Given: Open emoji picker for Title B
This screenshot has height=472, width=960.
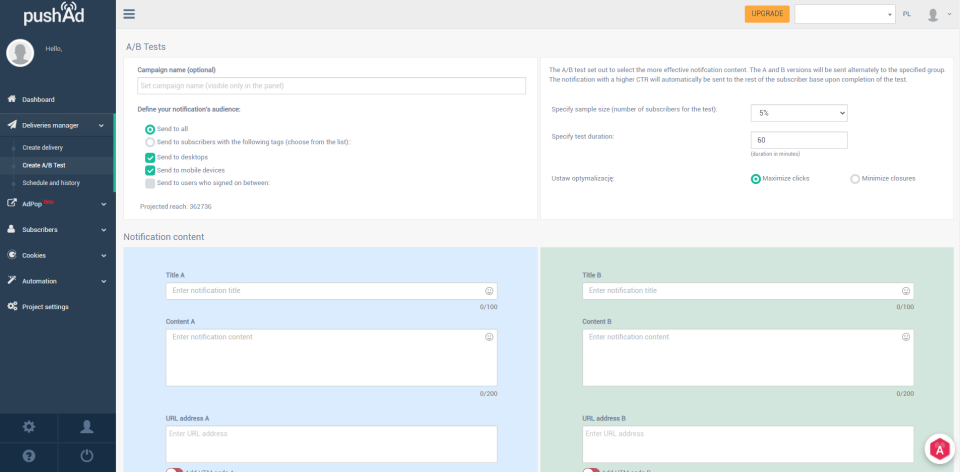Looking at the screenshot, I should pyautogui.click(x=906, y=291).
